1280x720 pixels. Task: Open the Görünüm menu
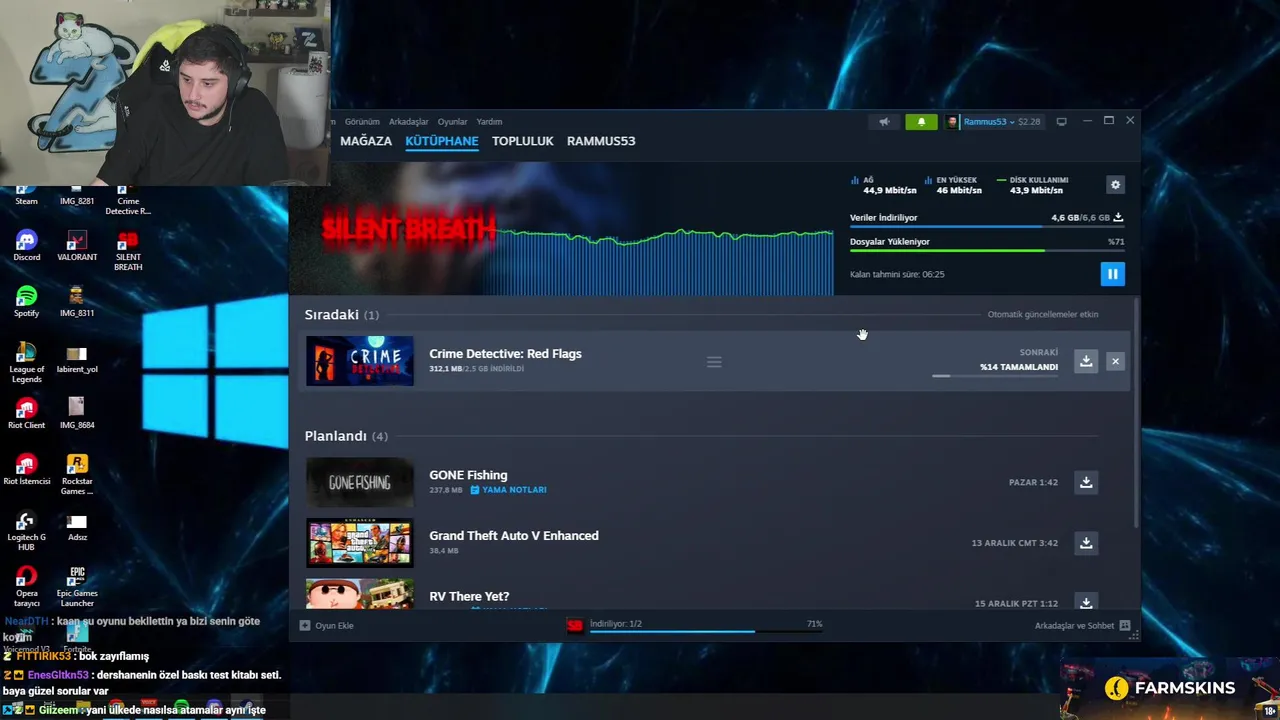tap(362, 122)
